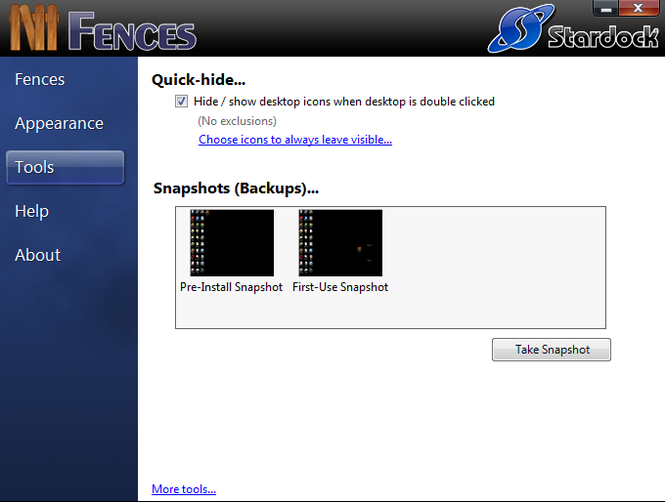This screenshot has width=665, height=502.
Task: Click the 'Snapshots (Backups)...' heading
Action: pos(236,188)
